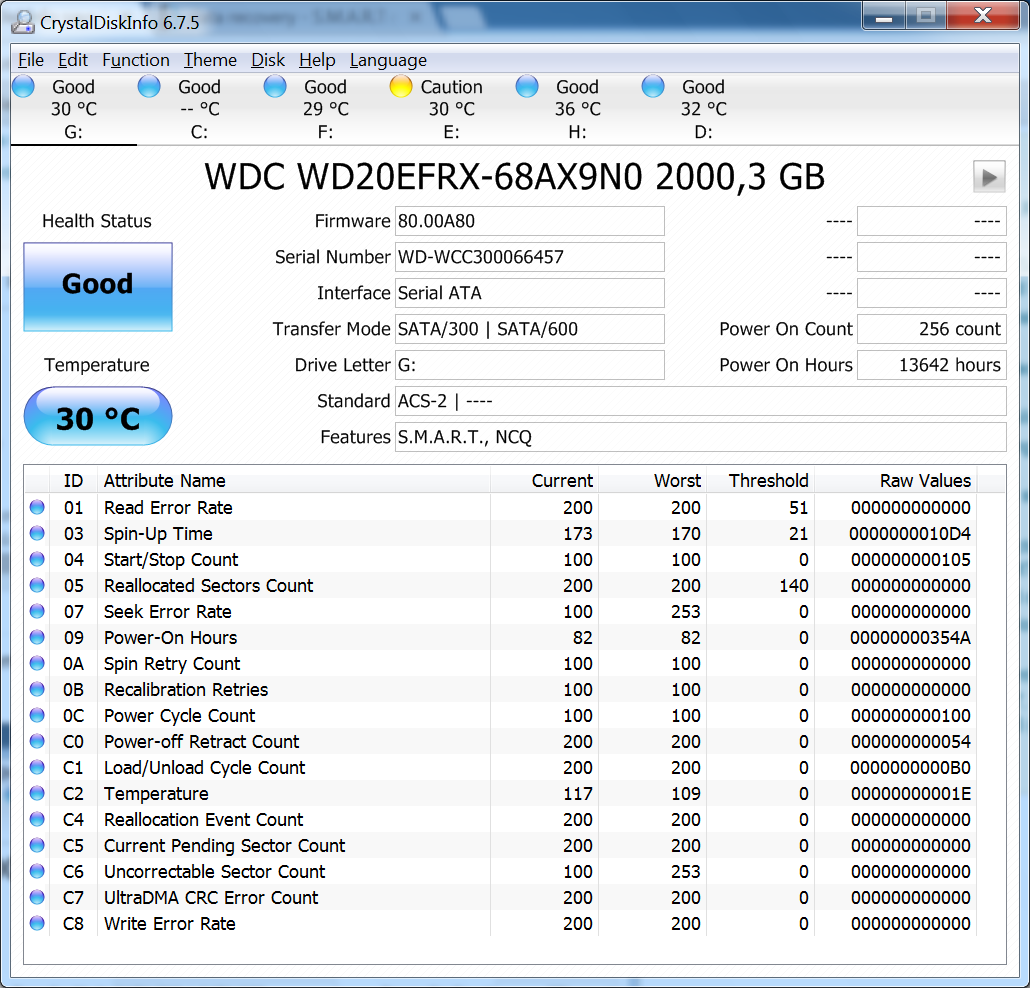Open the Theme menu
The height and width of the screenshot is (988, 1030).
click(210, 60)
